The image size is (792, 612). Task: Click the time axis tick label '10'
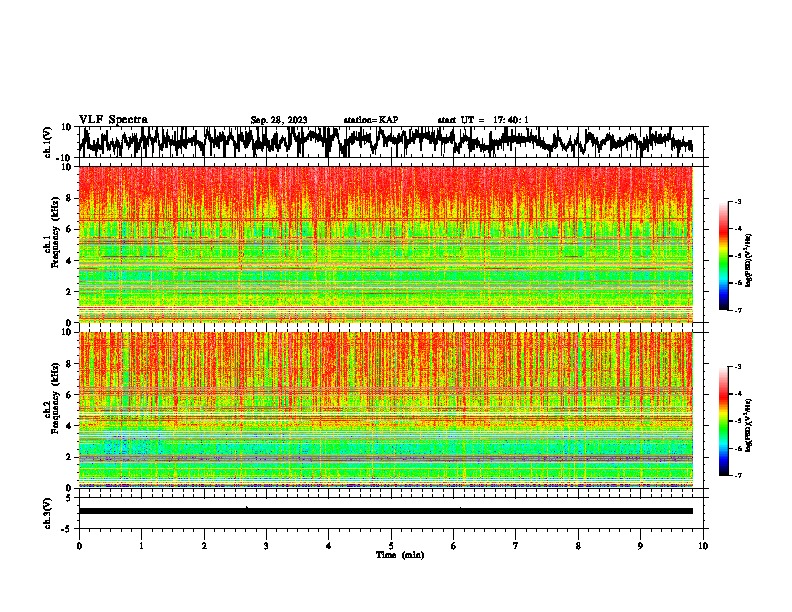click(703, 546)
